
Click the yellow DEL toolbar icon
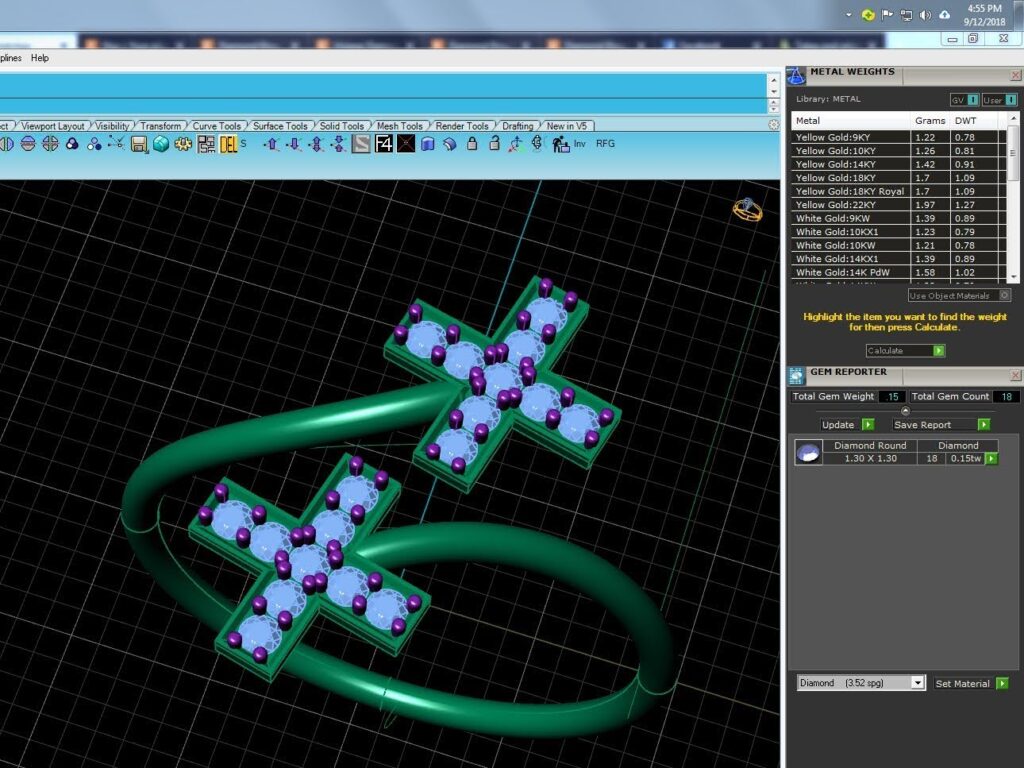(228, 144)
